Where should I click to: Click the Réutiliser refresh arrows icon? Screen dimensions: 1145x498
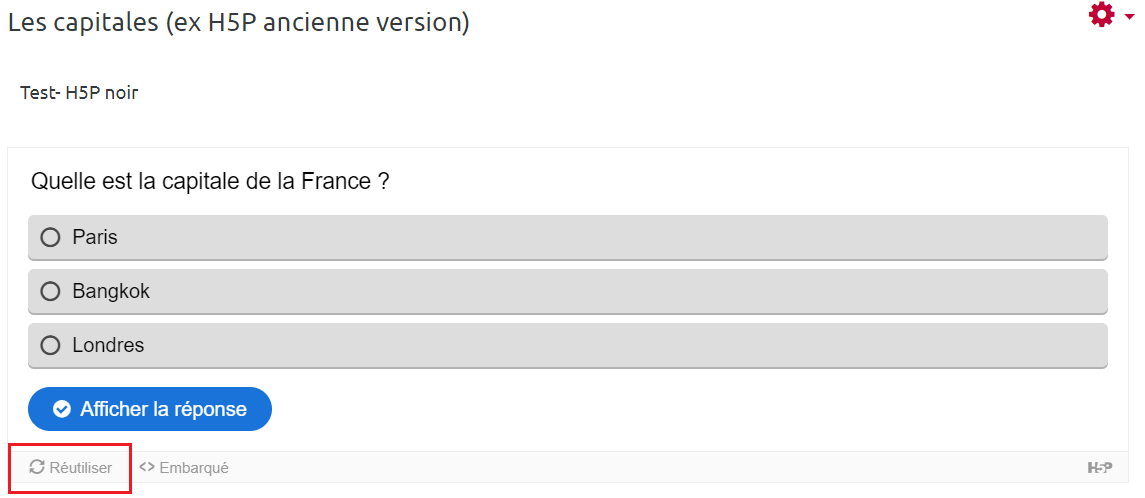pos(37,467)
